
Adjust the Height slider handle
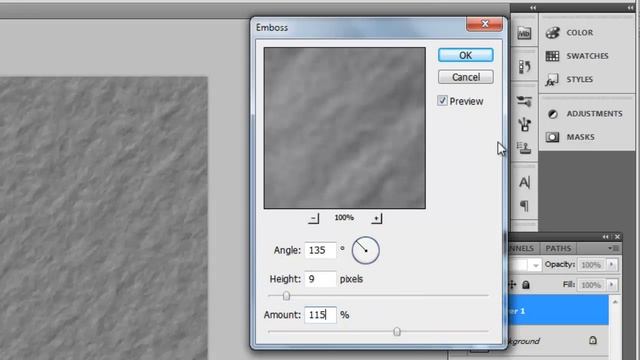[286, 296]
